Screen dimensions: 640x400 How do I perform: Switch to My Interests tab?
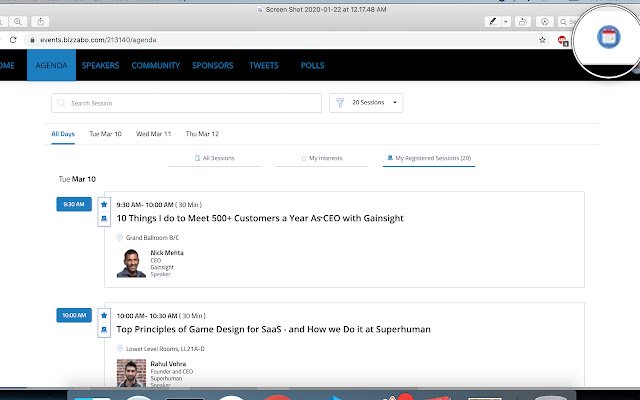point(322,158)
